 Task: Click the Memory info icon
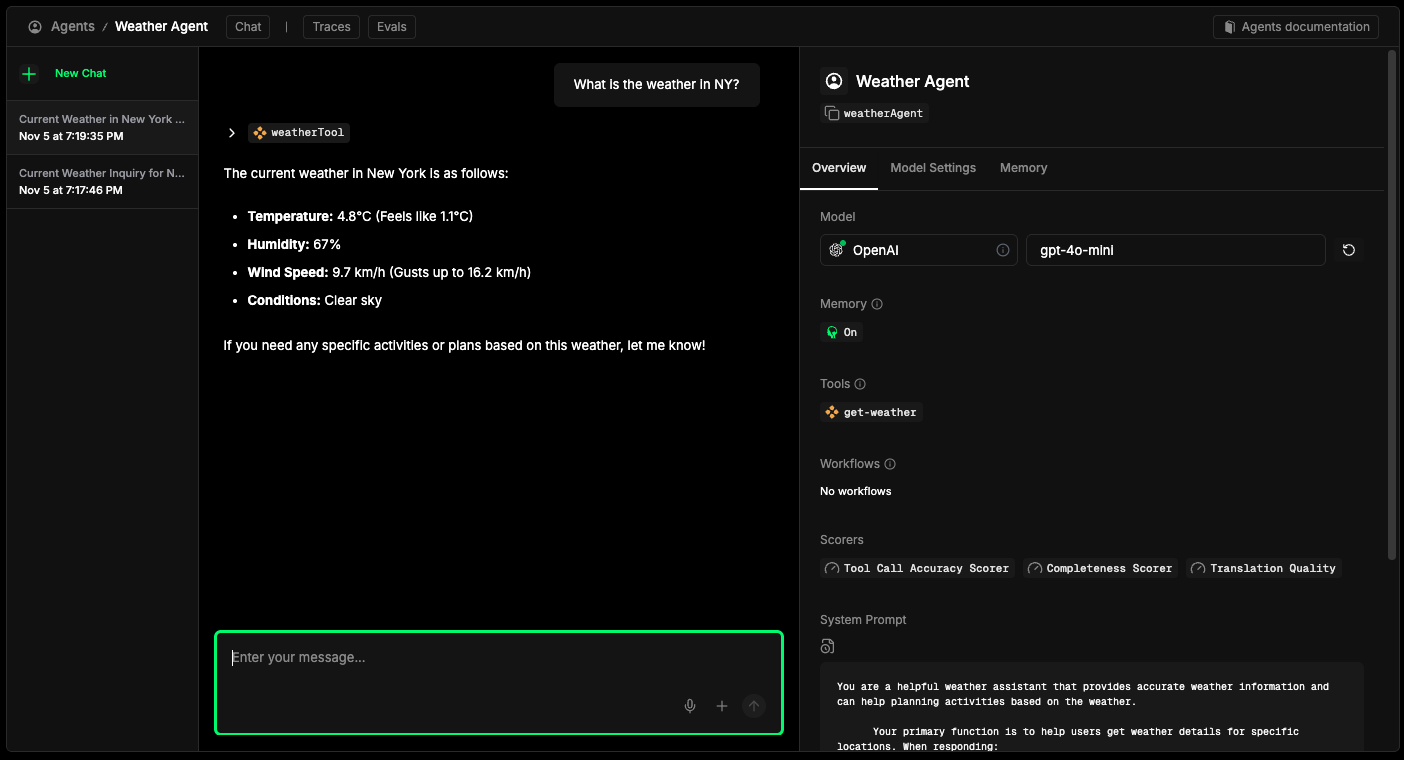[877, 304]
